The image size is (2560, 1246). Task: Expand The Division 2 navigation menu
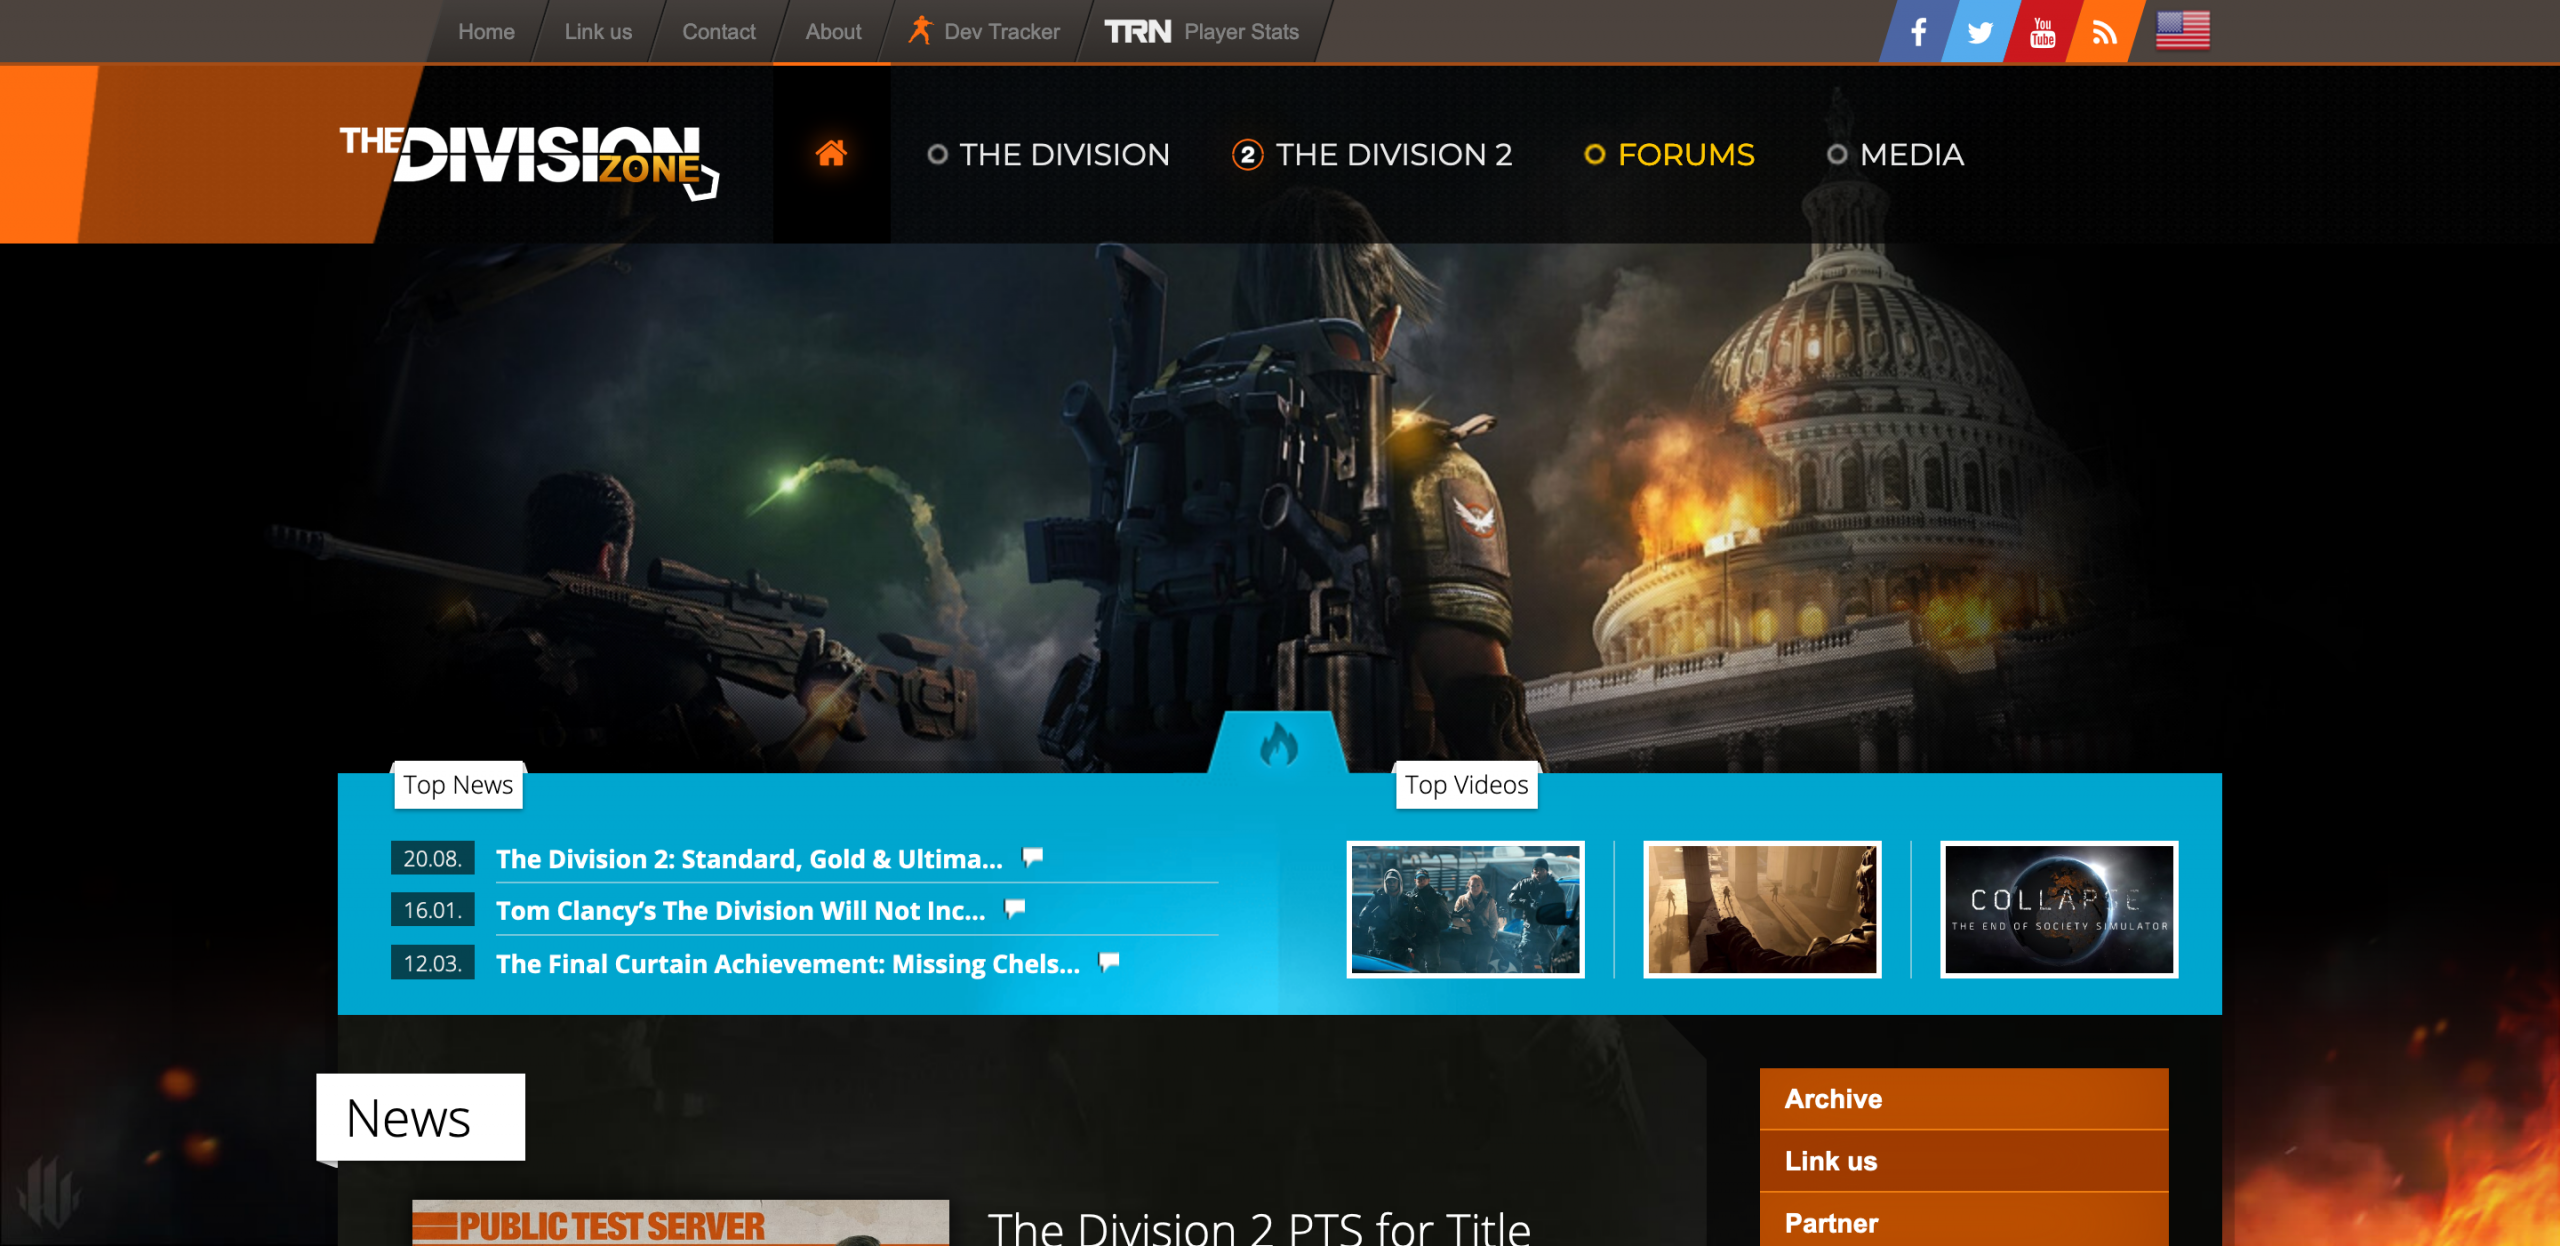tap(1373, 155)
